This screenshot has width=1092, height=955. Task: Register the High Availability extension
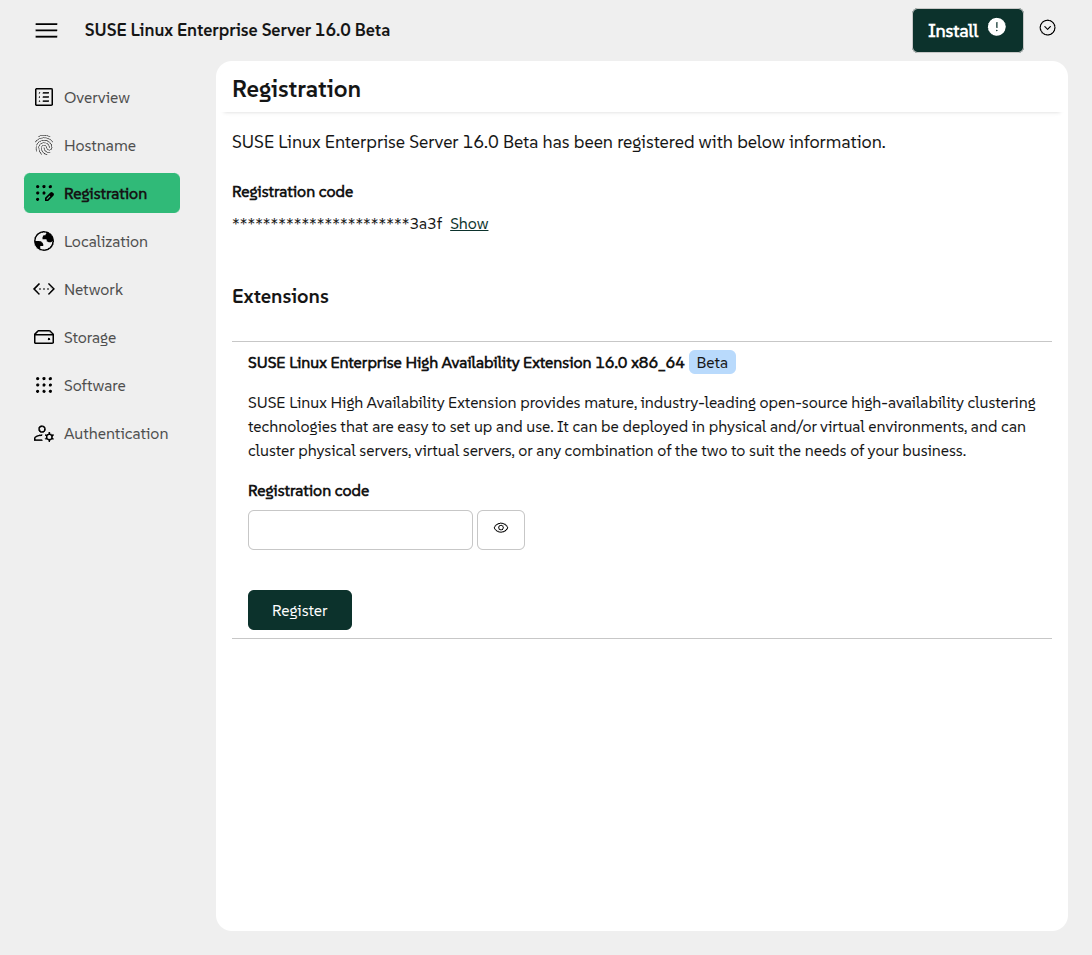[299, 610]
